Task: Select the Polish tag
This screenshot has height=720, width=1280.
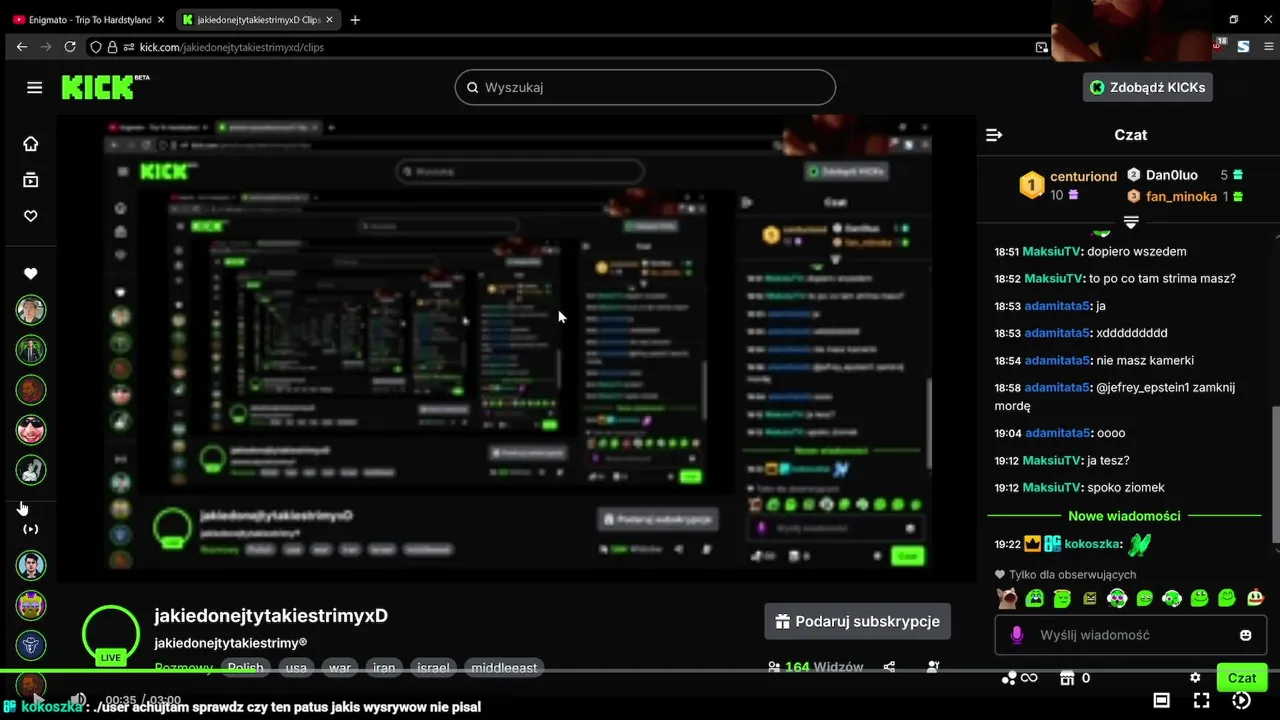Action: pos(246,667)
